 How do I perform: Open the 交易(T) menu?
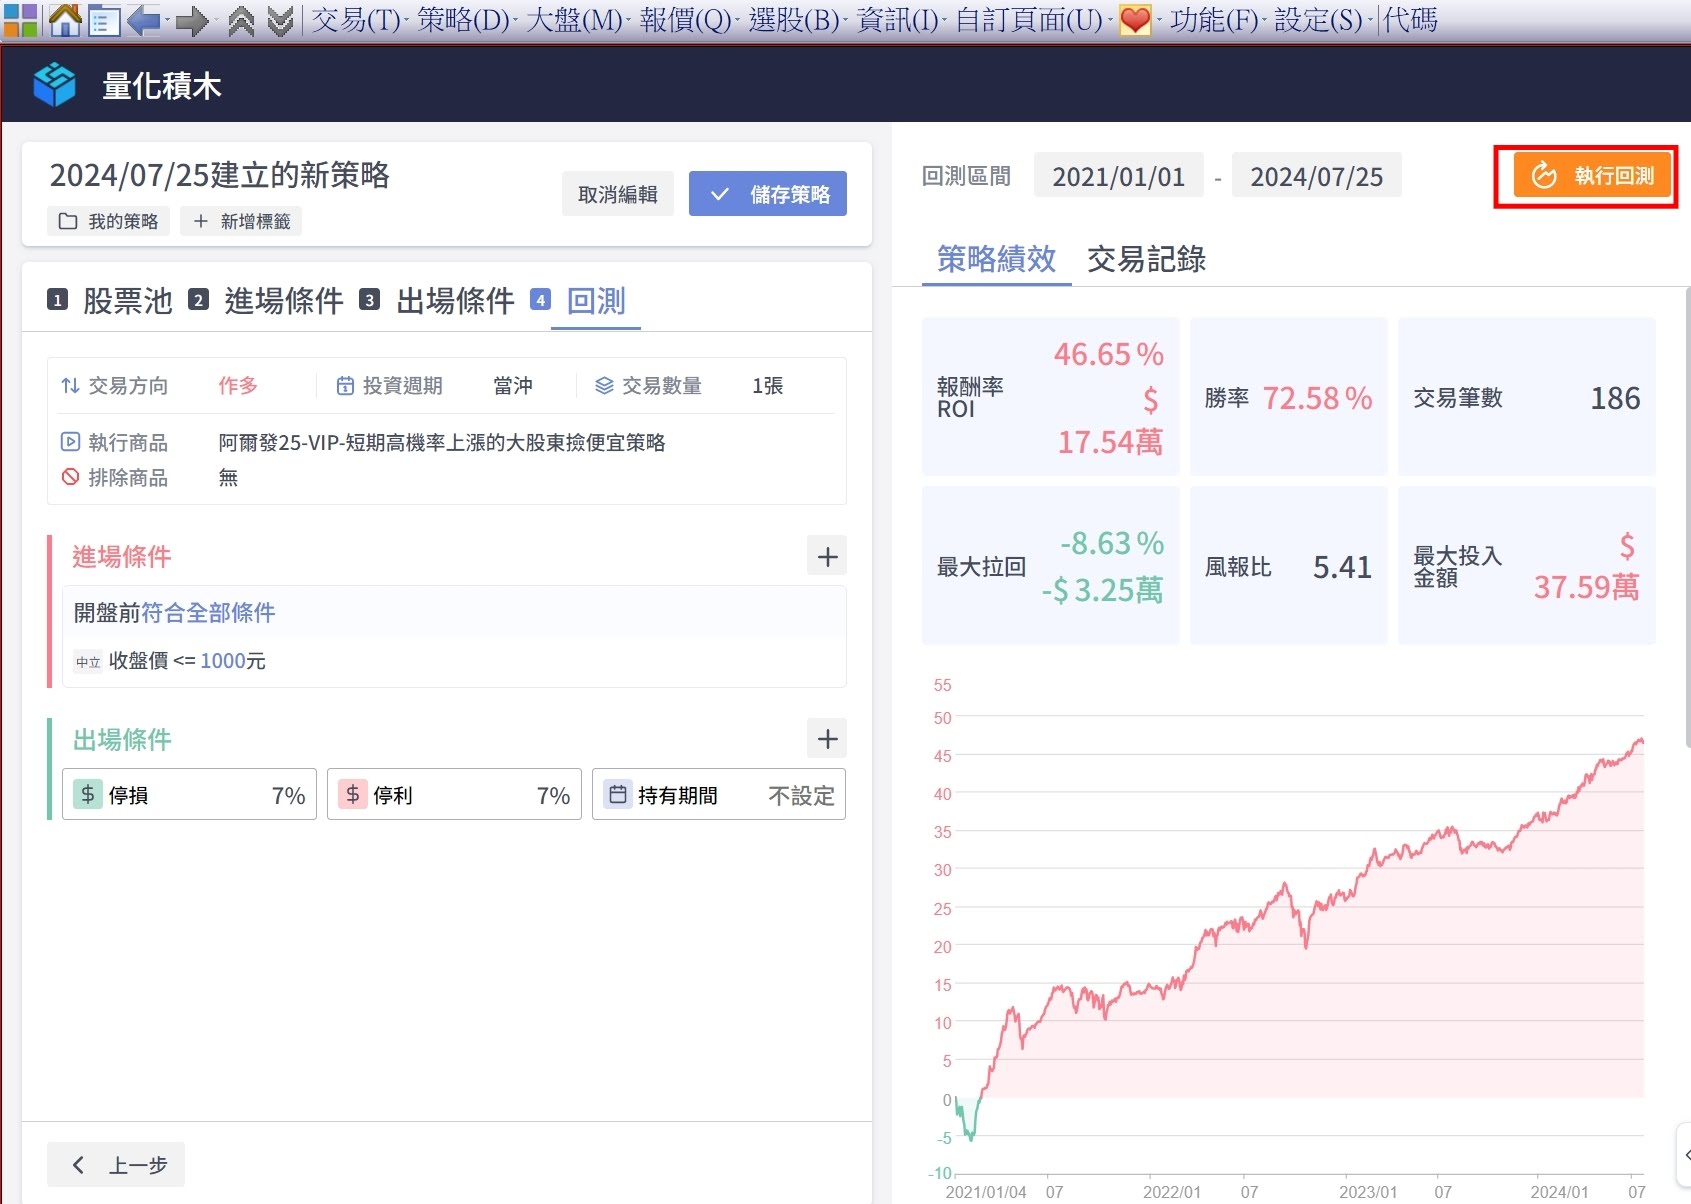[x=356, y=20]
